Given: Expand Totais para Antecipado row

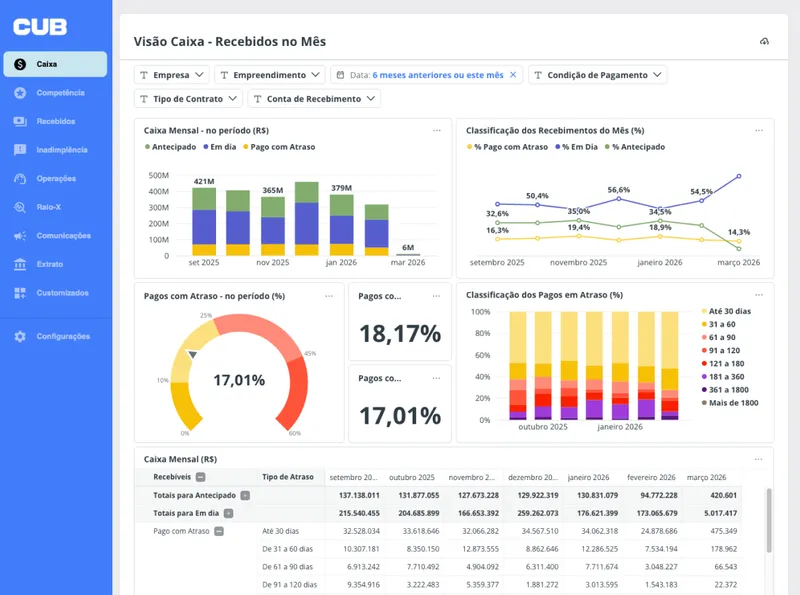Looking at the screenshot, I should (x=245, y=495).
